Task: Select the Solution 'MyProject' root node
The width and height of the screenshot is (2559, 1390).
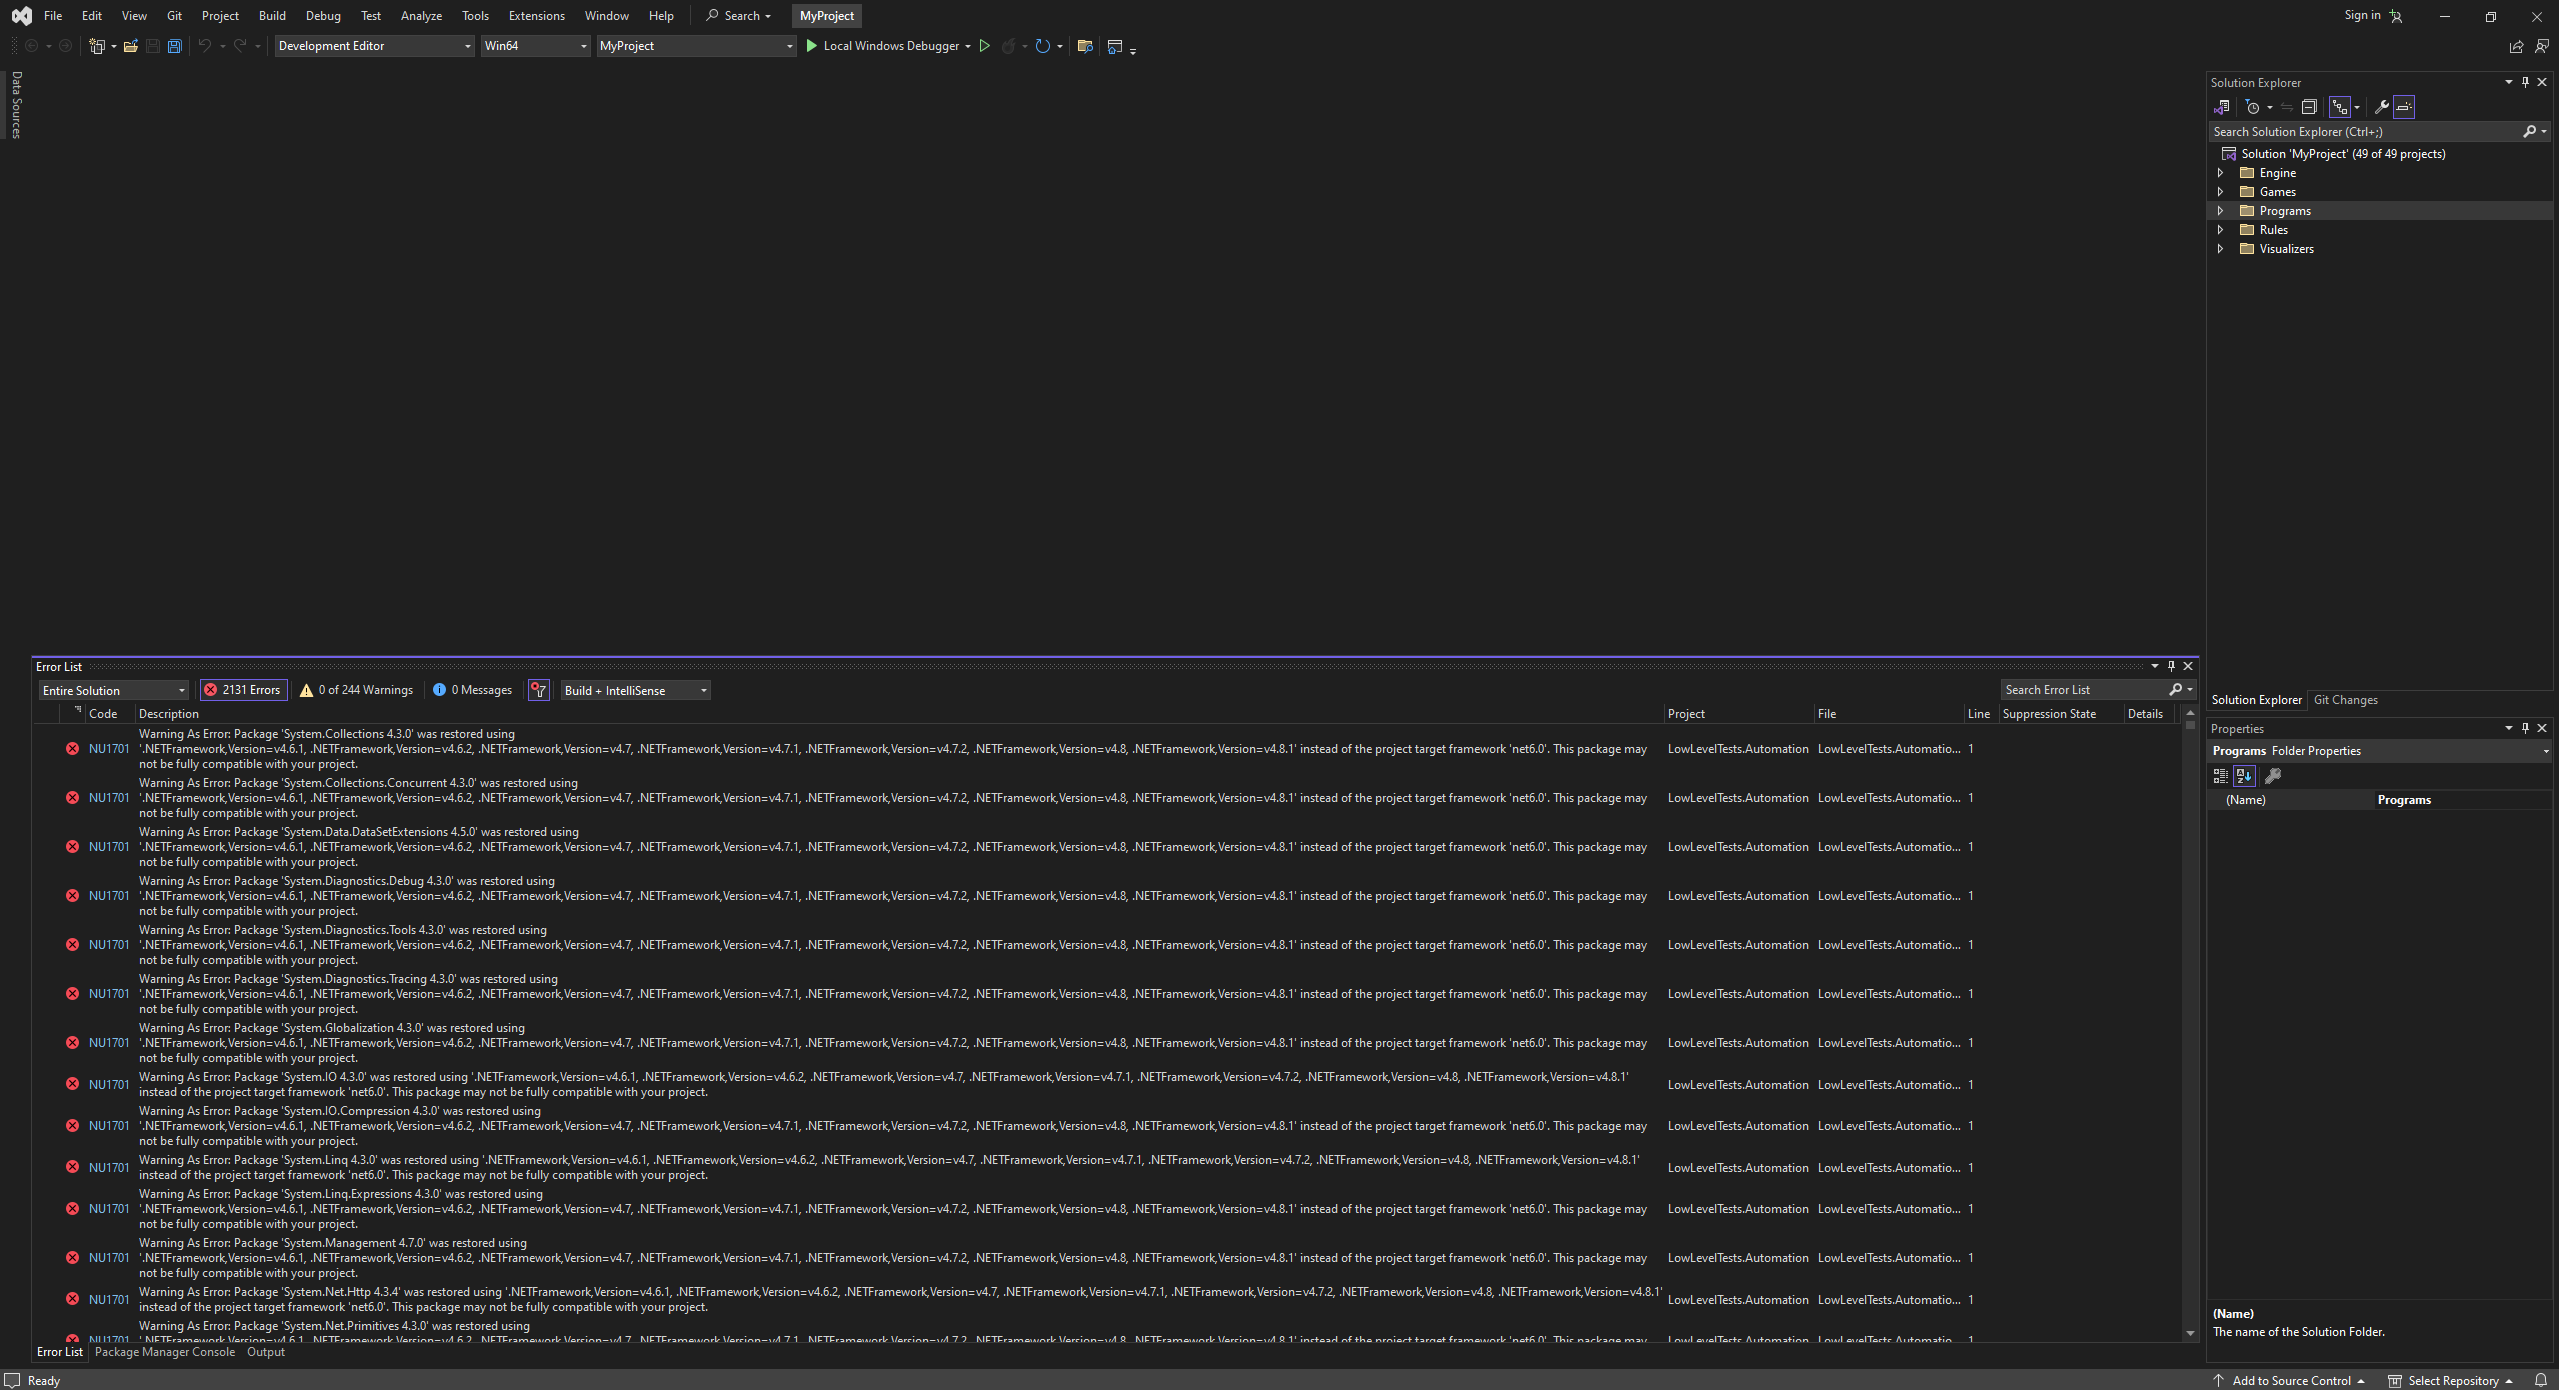Action: [2342, 154]
